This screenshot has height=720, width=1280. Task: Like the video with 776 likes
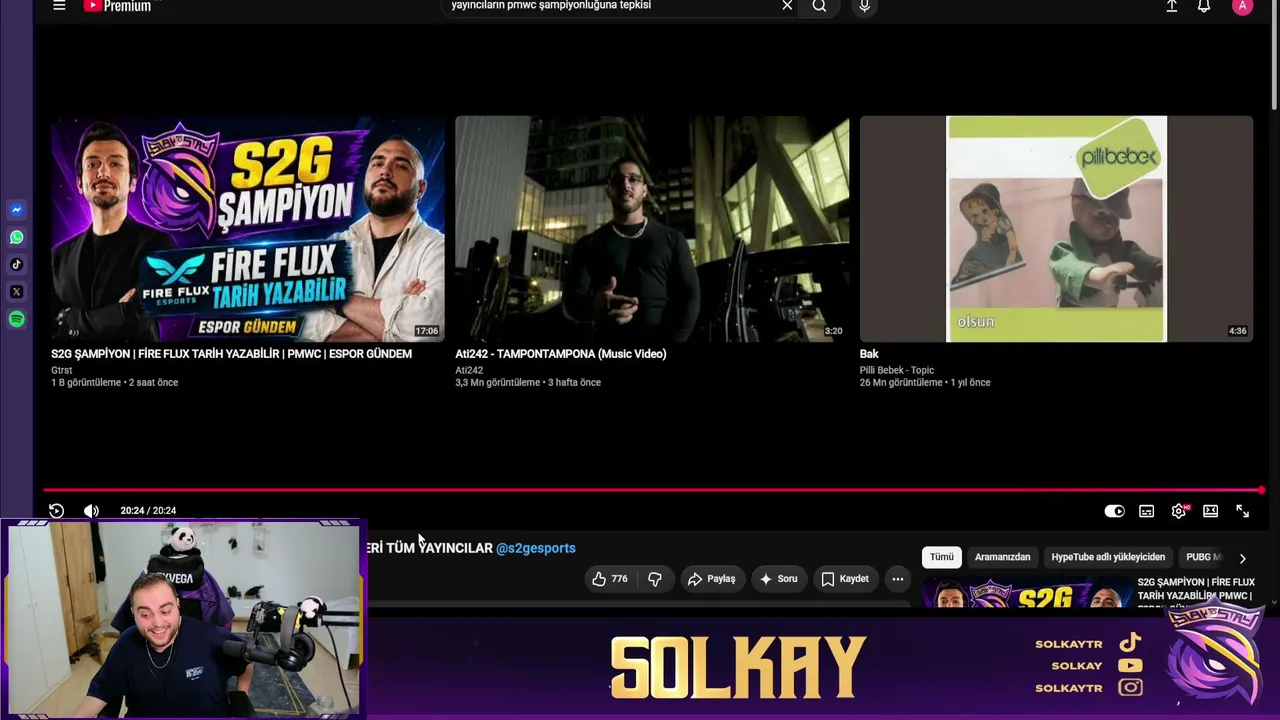(x=610, y=579)
